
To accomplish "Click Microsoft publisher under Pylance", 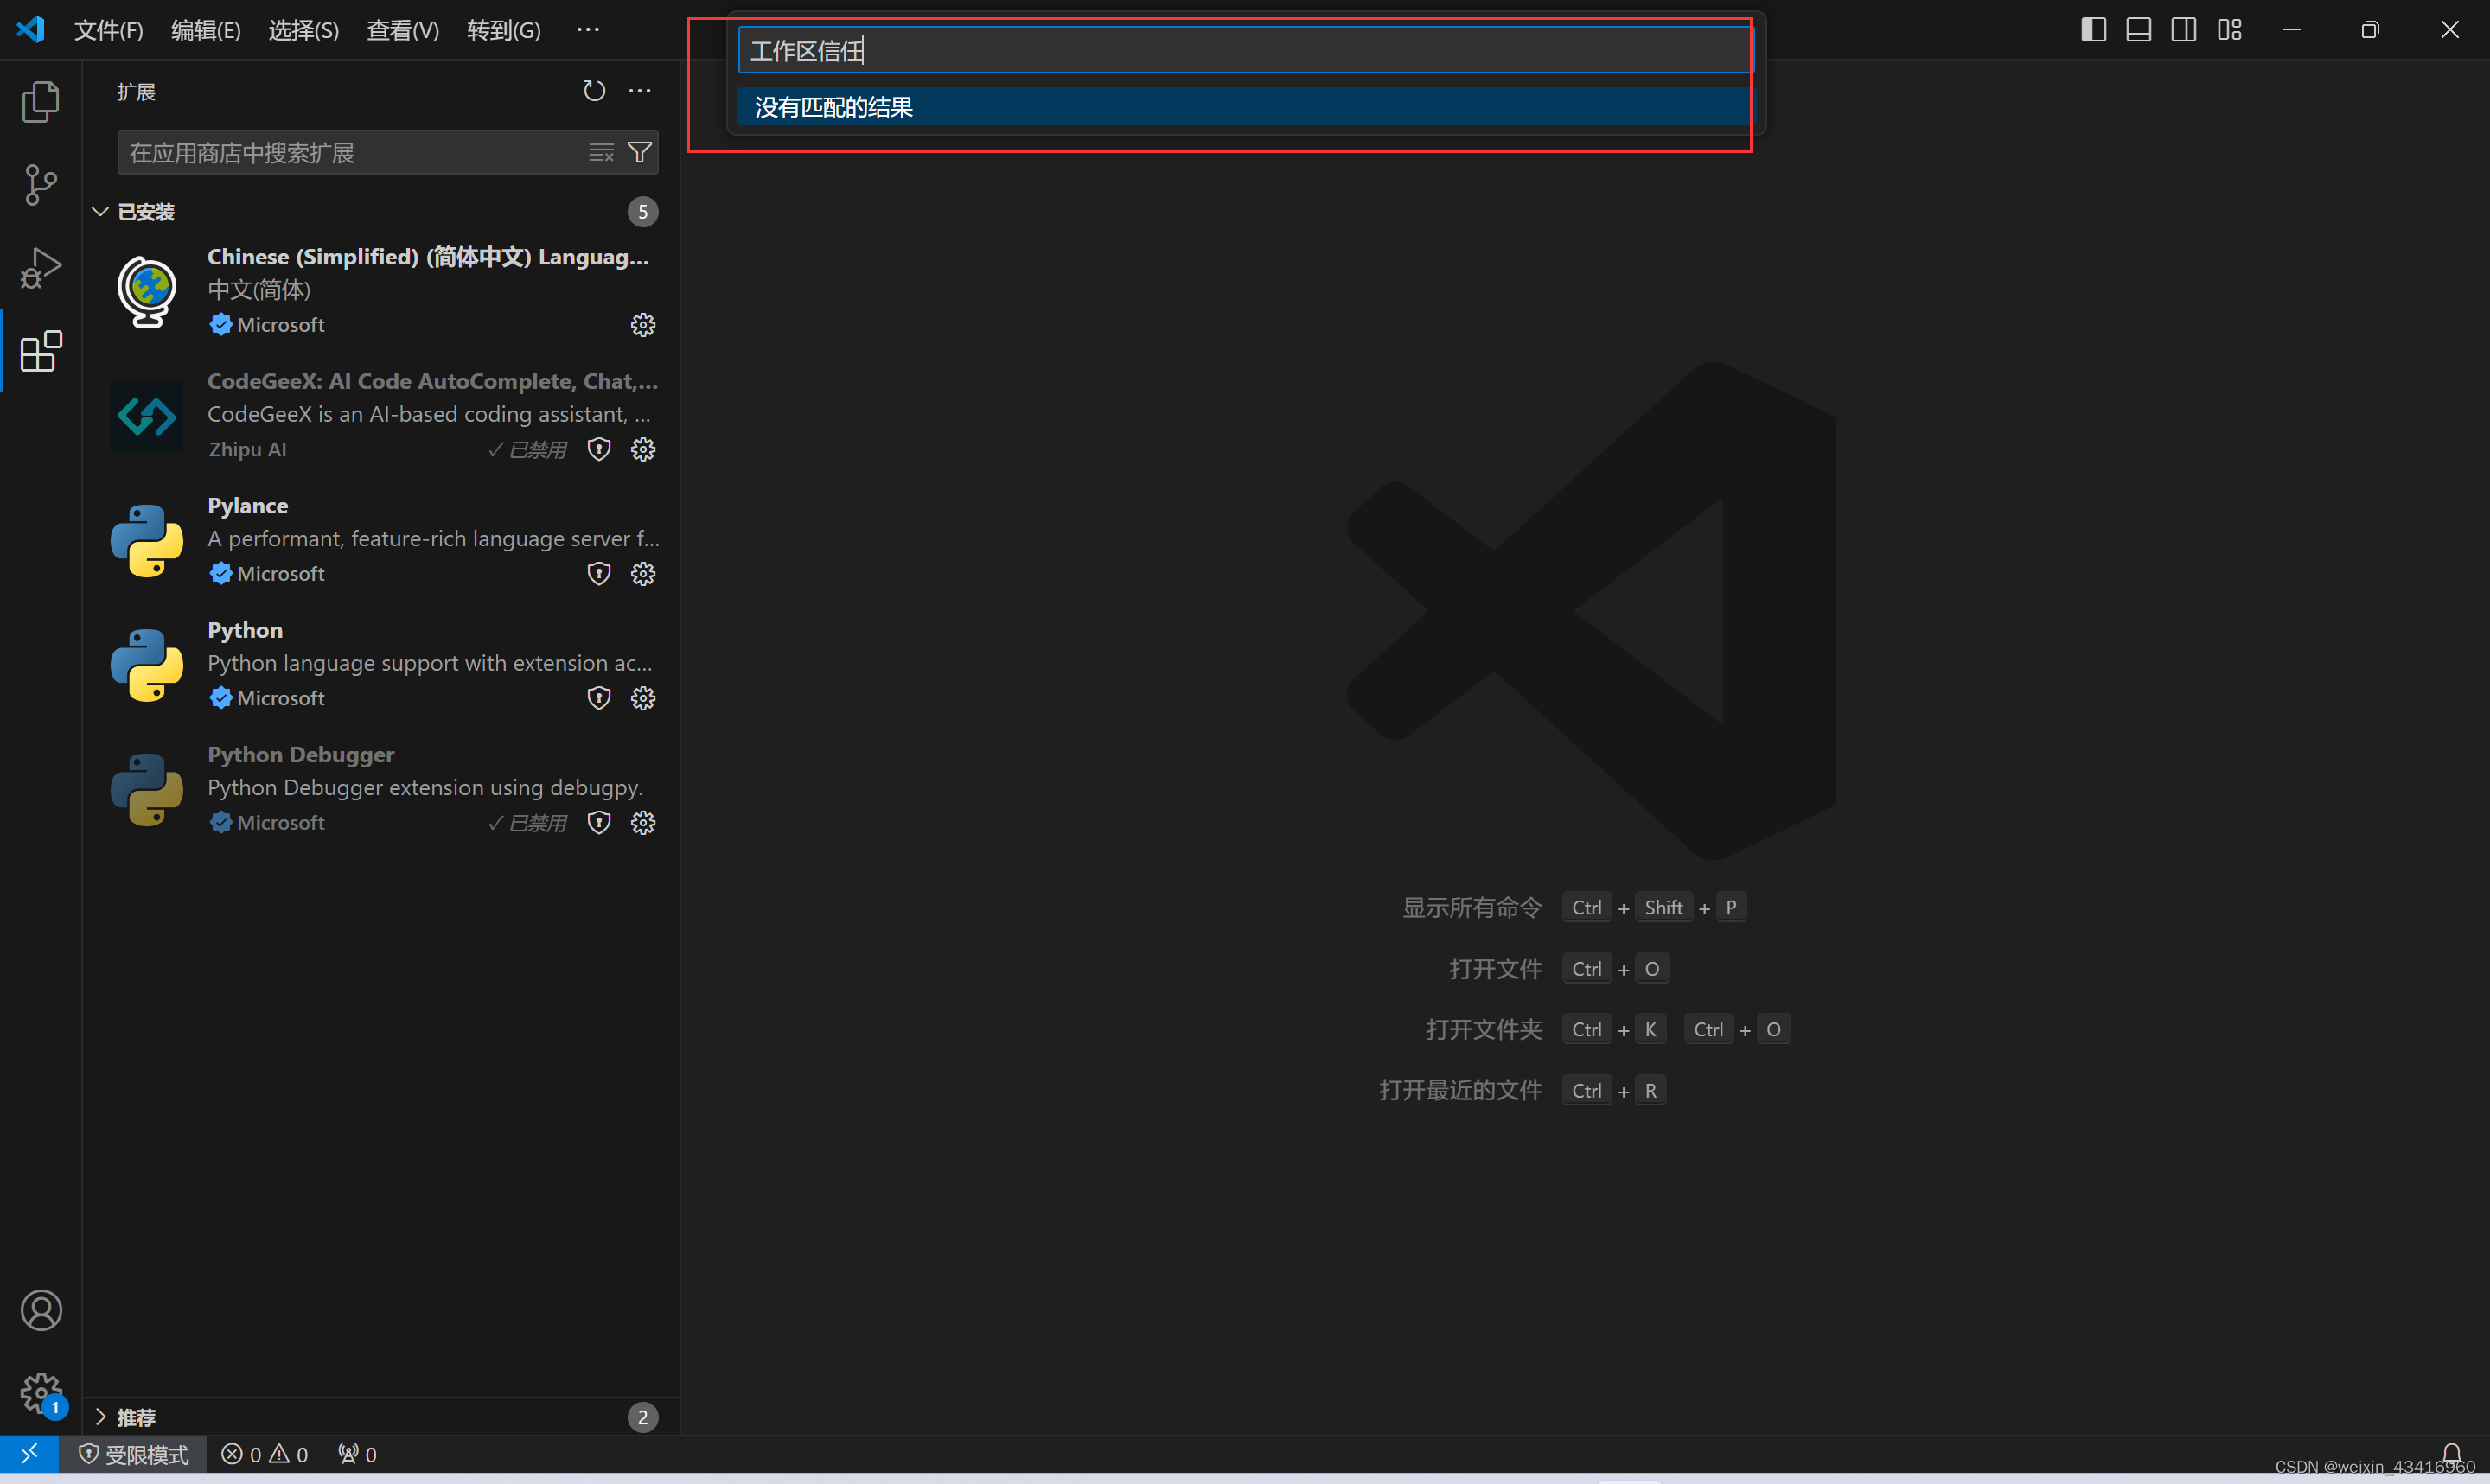I will pos(280,573).
